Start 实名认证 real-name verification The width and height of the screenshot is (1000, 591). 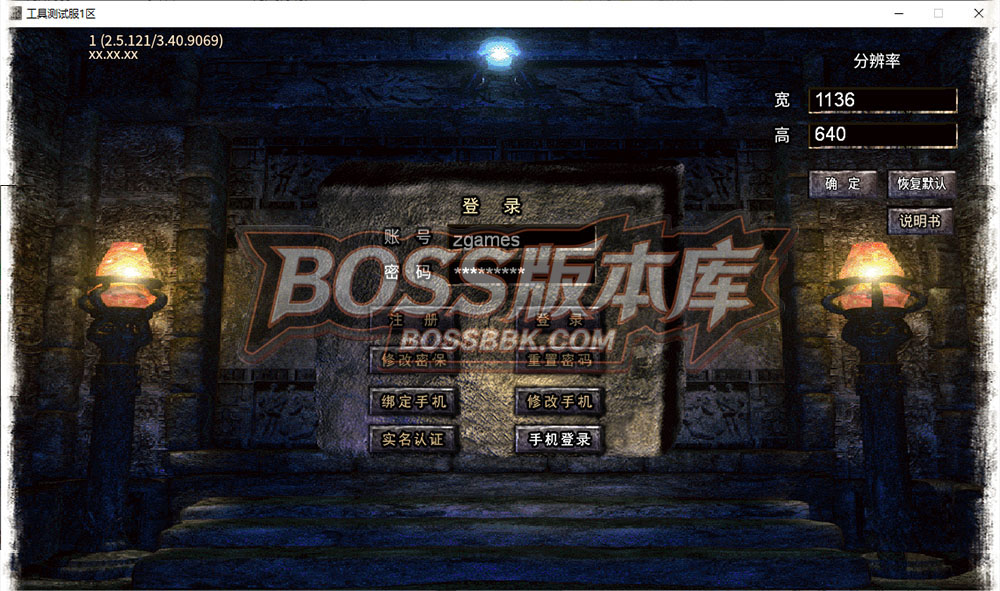click(413, 439)
